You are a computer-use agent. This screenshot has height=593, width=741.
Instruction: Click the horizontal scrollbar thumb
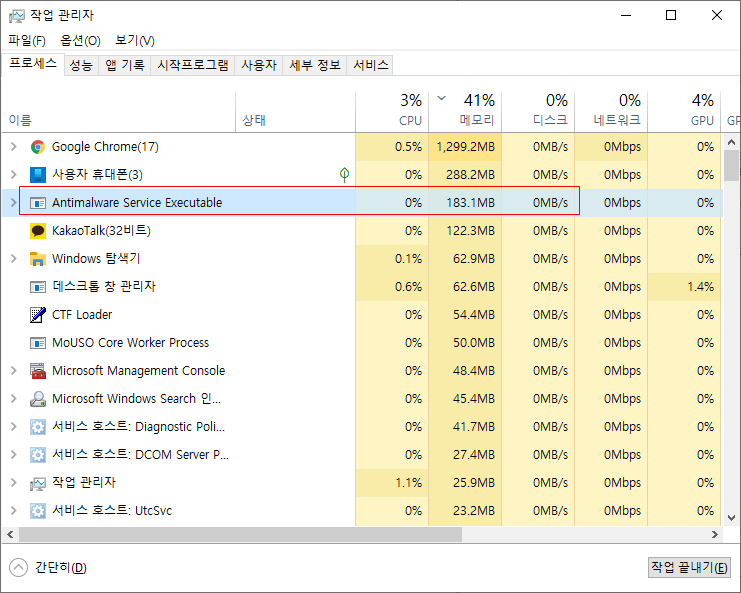(x=240, y=534)
